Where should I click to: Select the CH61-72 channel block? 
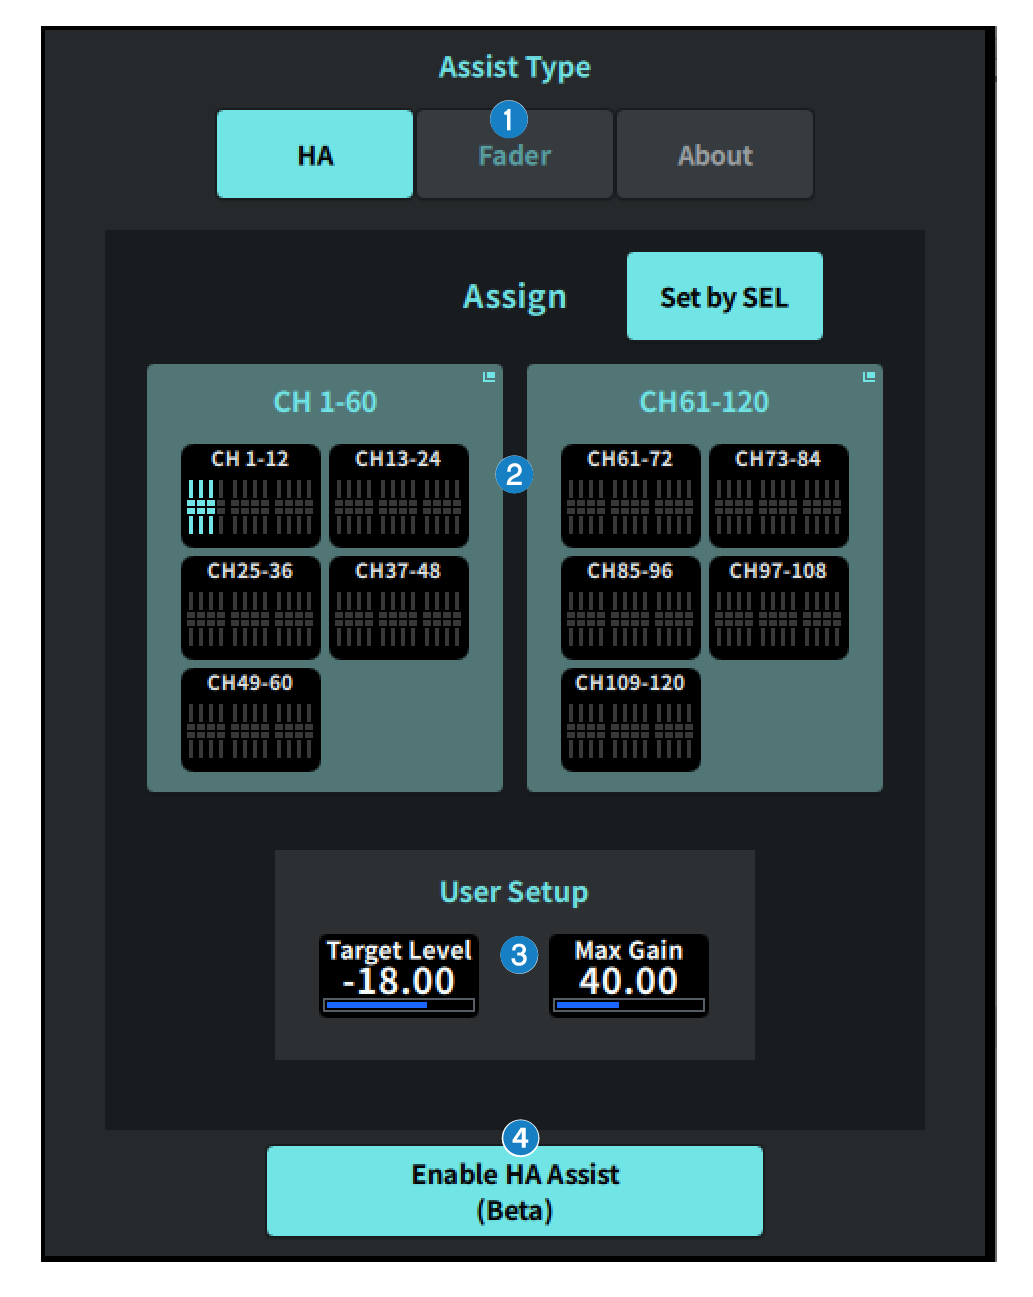coord(630,496)
